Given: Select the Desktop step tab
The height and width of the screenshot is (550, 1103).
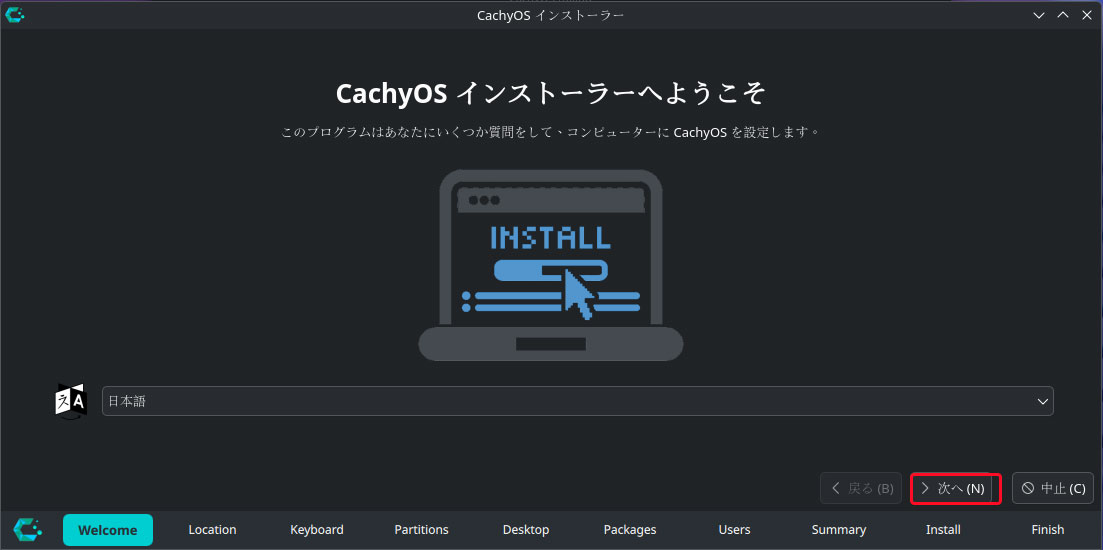Looking at the screenshot, I should 526,530.
